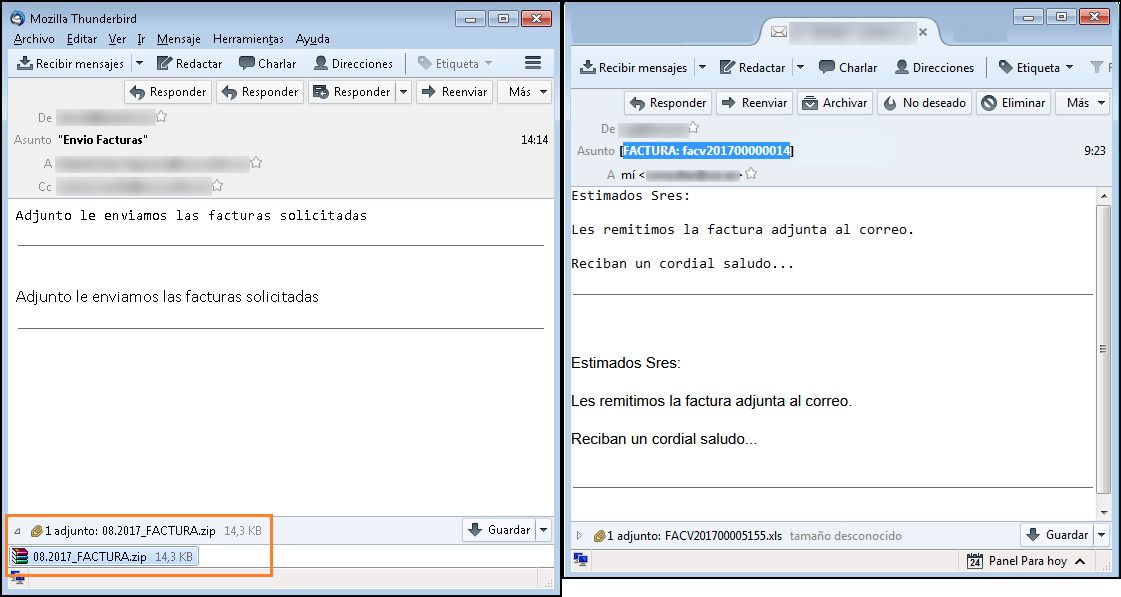Click the Archivar button
1121x597 pixels.
click(x=835, y=103)
